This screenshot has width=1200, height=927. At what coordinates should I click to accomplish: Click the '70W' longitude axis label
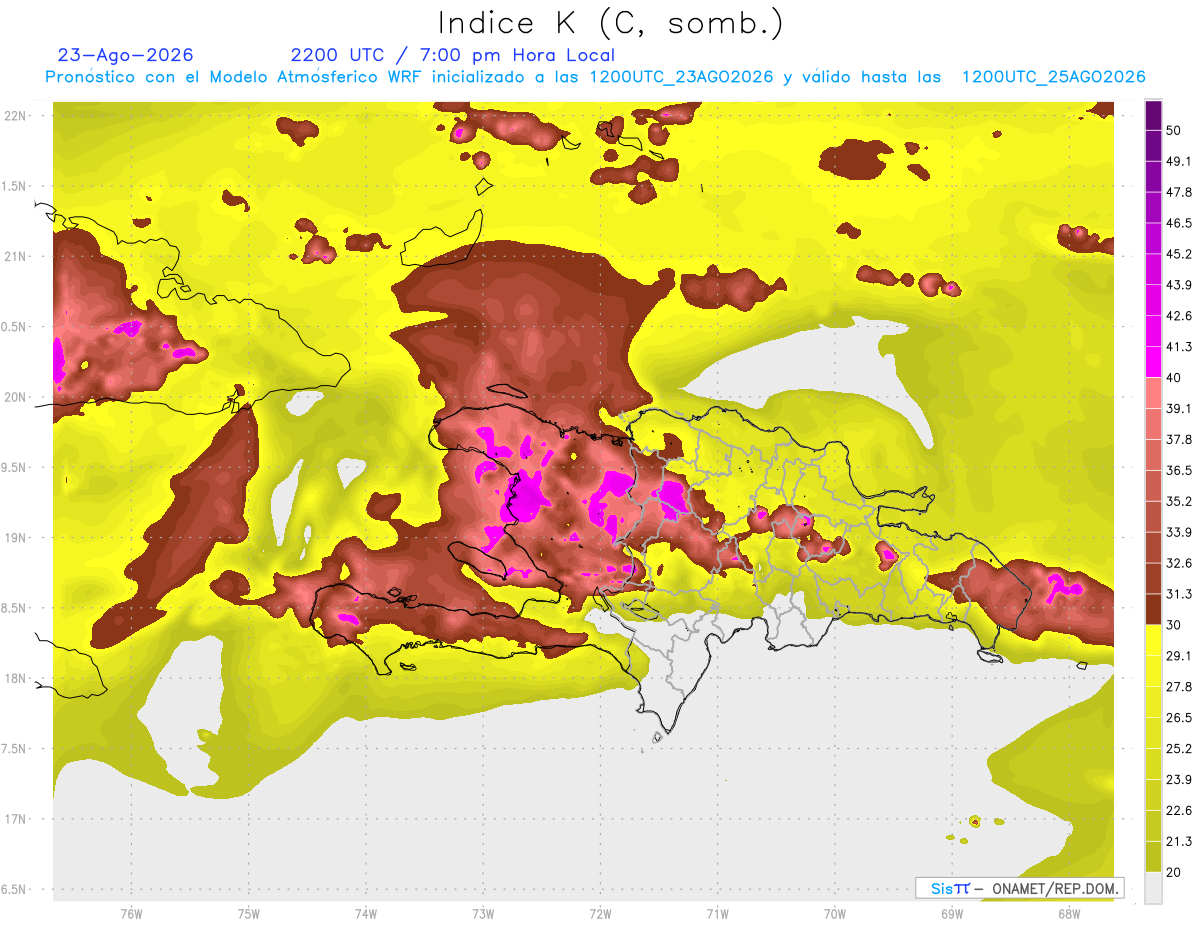(835, 914)
